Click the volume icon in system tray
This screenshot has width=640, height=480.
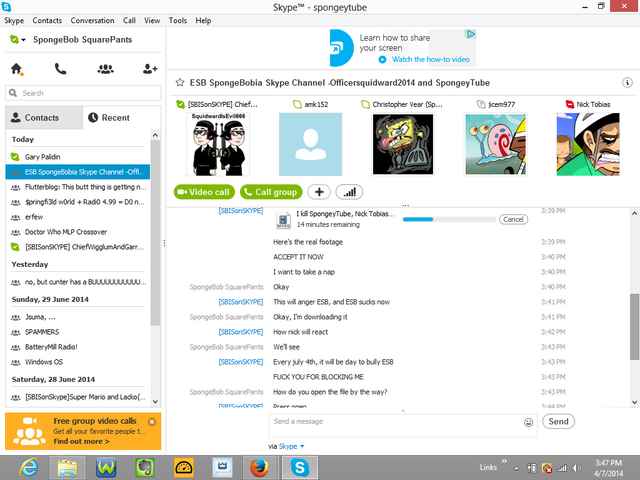576,468
